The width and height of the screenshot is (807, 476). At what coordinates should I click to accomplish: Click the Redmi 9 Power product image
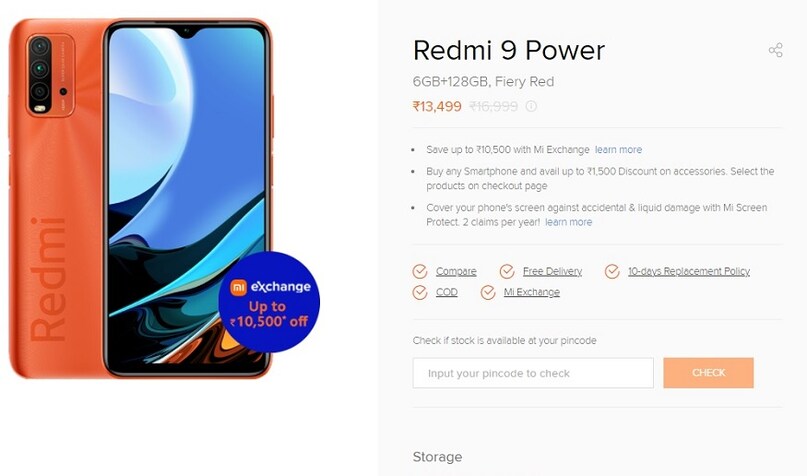pos(141,198)
